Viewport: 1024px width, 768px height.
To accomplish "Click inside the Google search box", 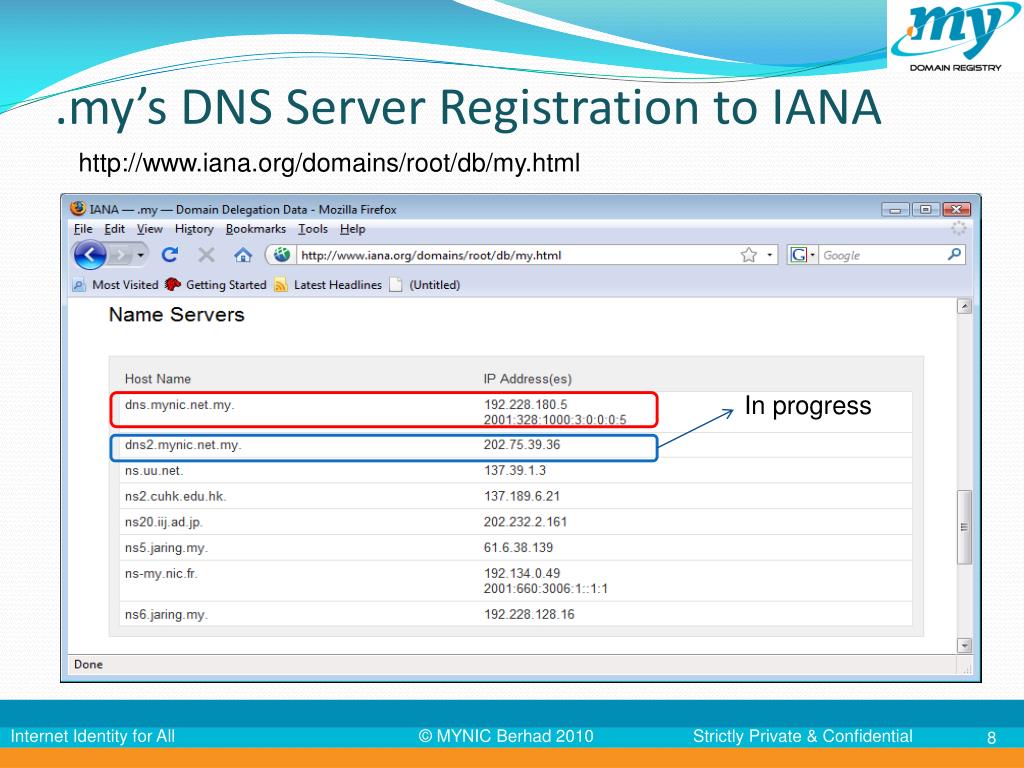I will coord(882,255).
